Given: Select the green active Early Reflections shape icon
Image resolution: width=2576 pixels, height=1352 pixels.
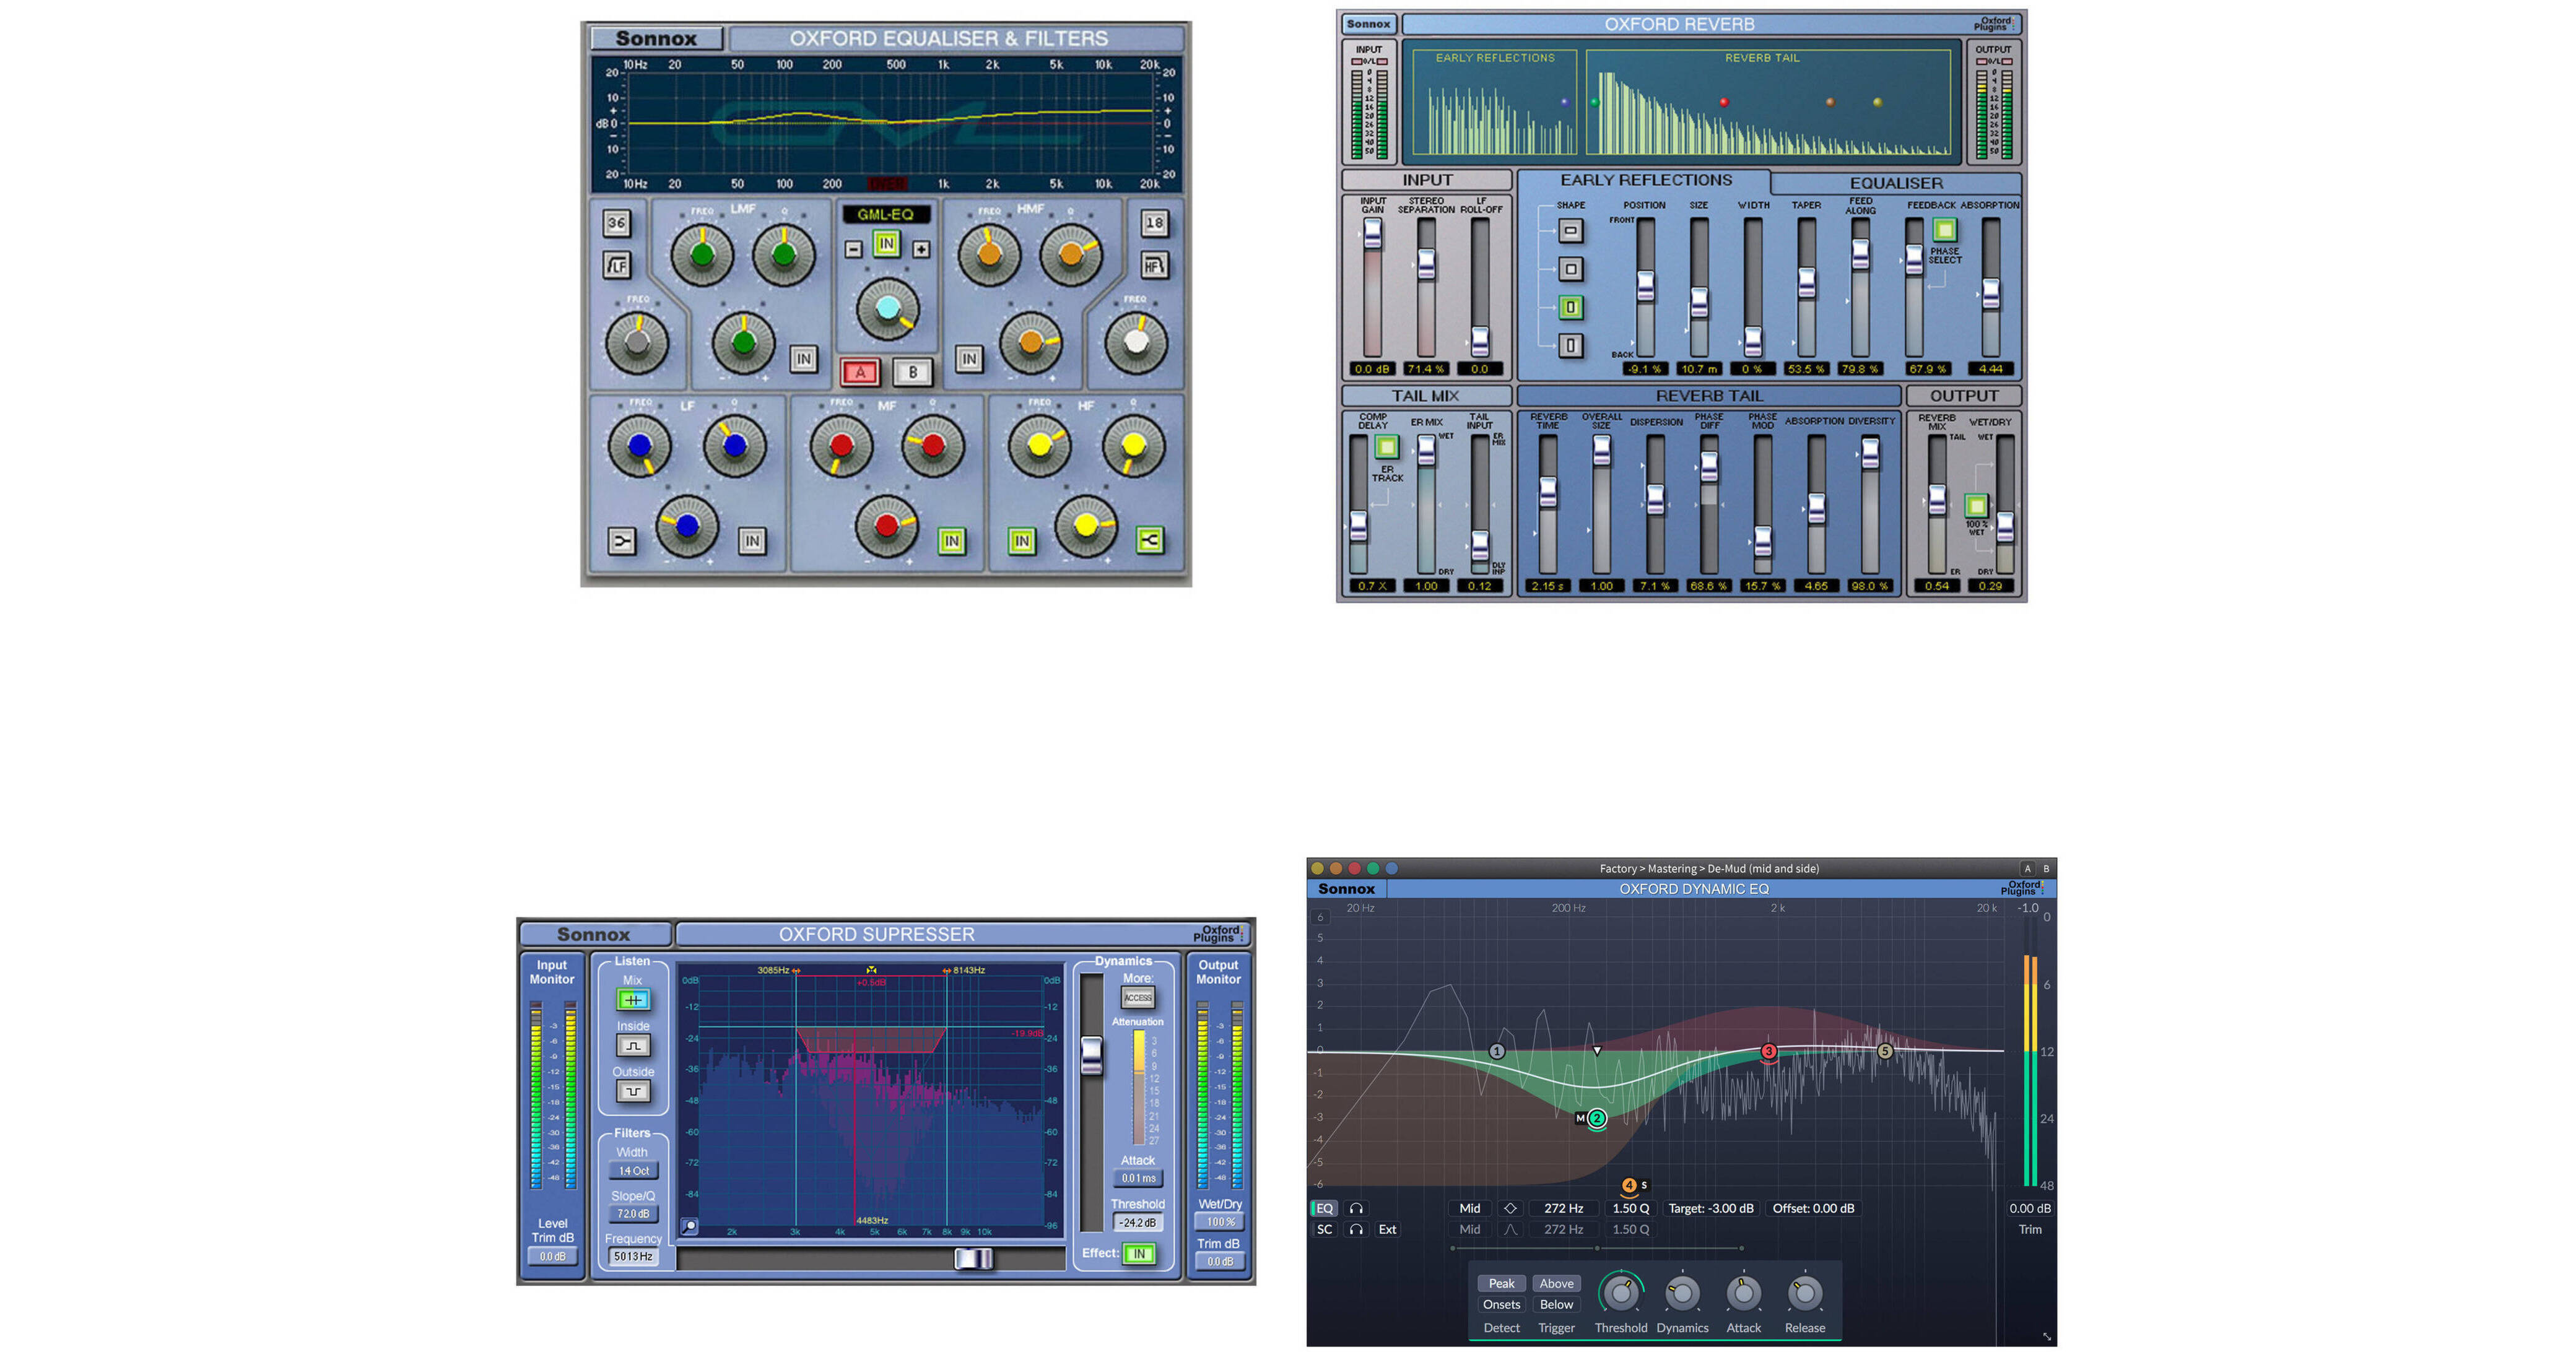Looking at the screenshot, I should [1571, 307].
